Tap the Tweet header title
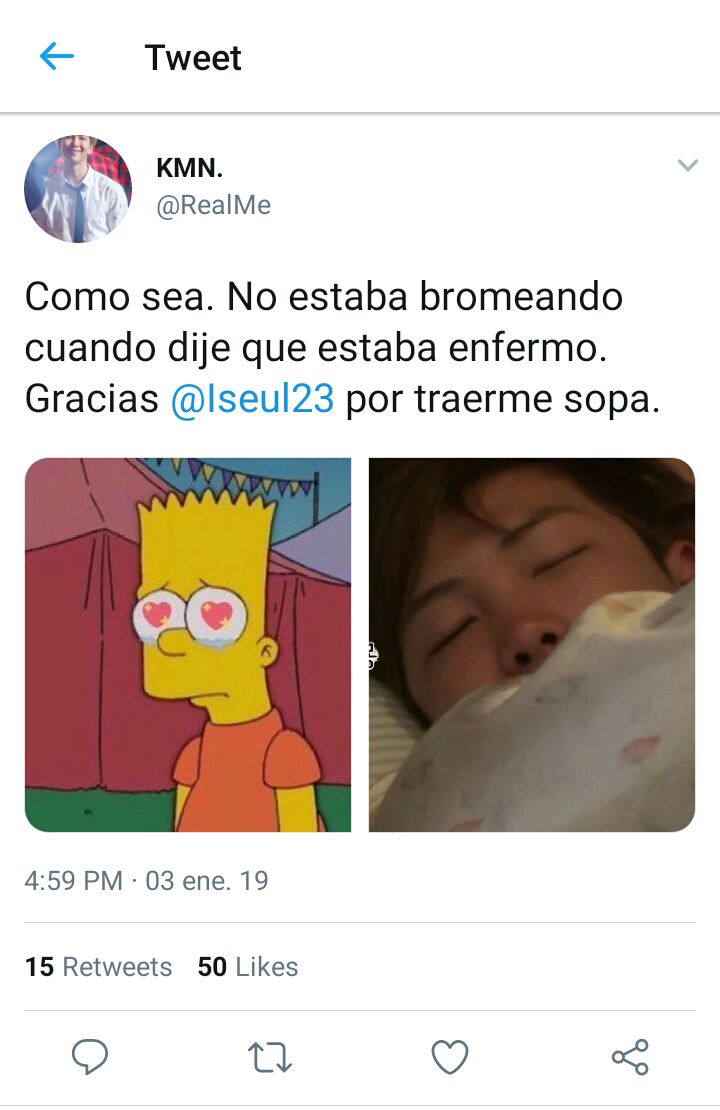The width and height of the screenshot is (720, 1110). (x=193, y=57)
